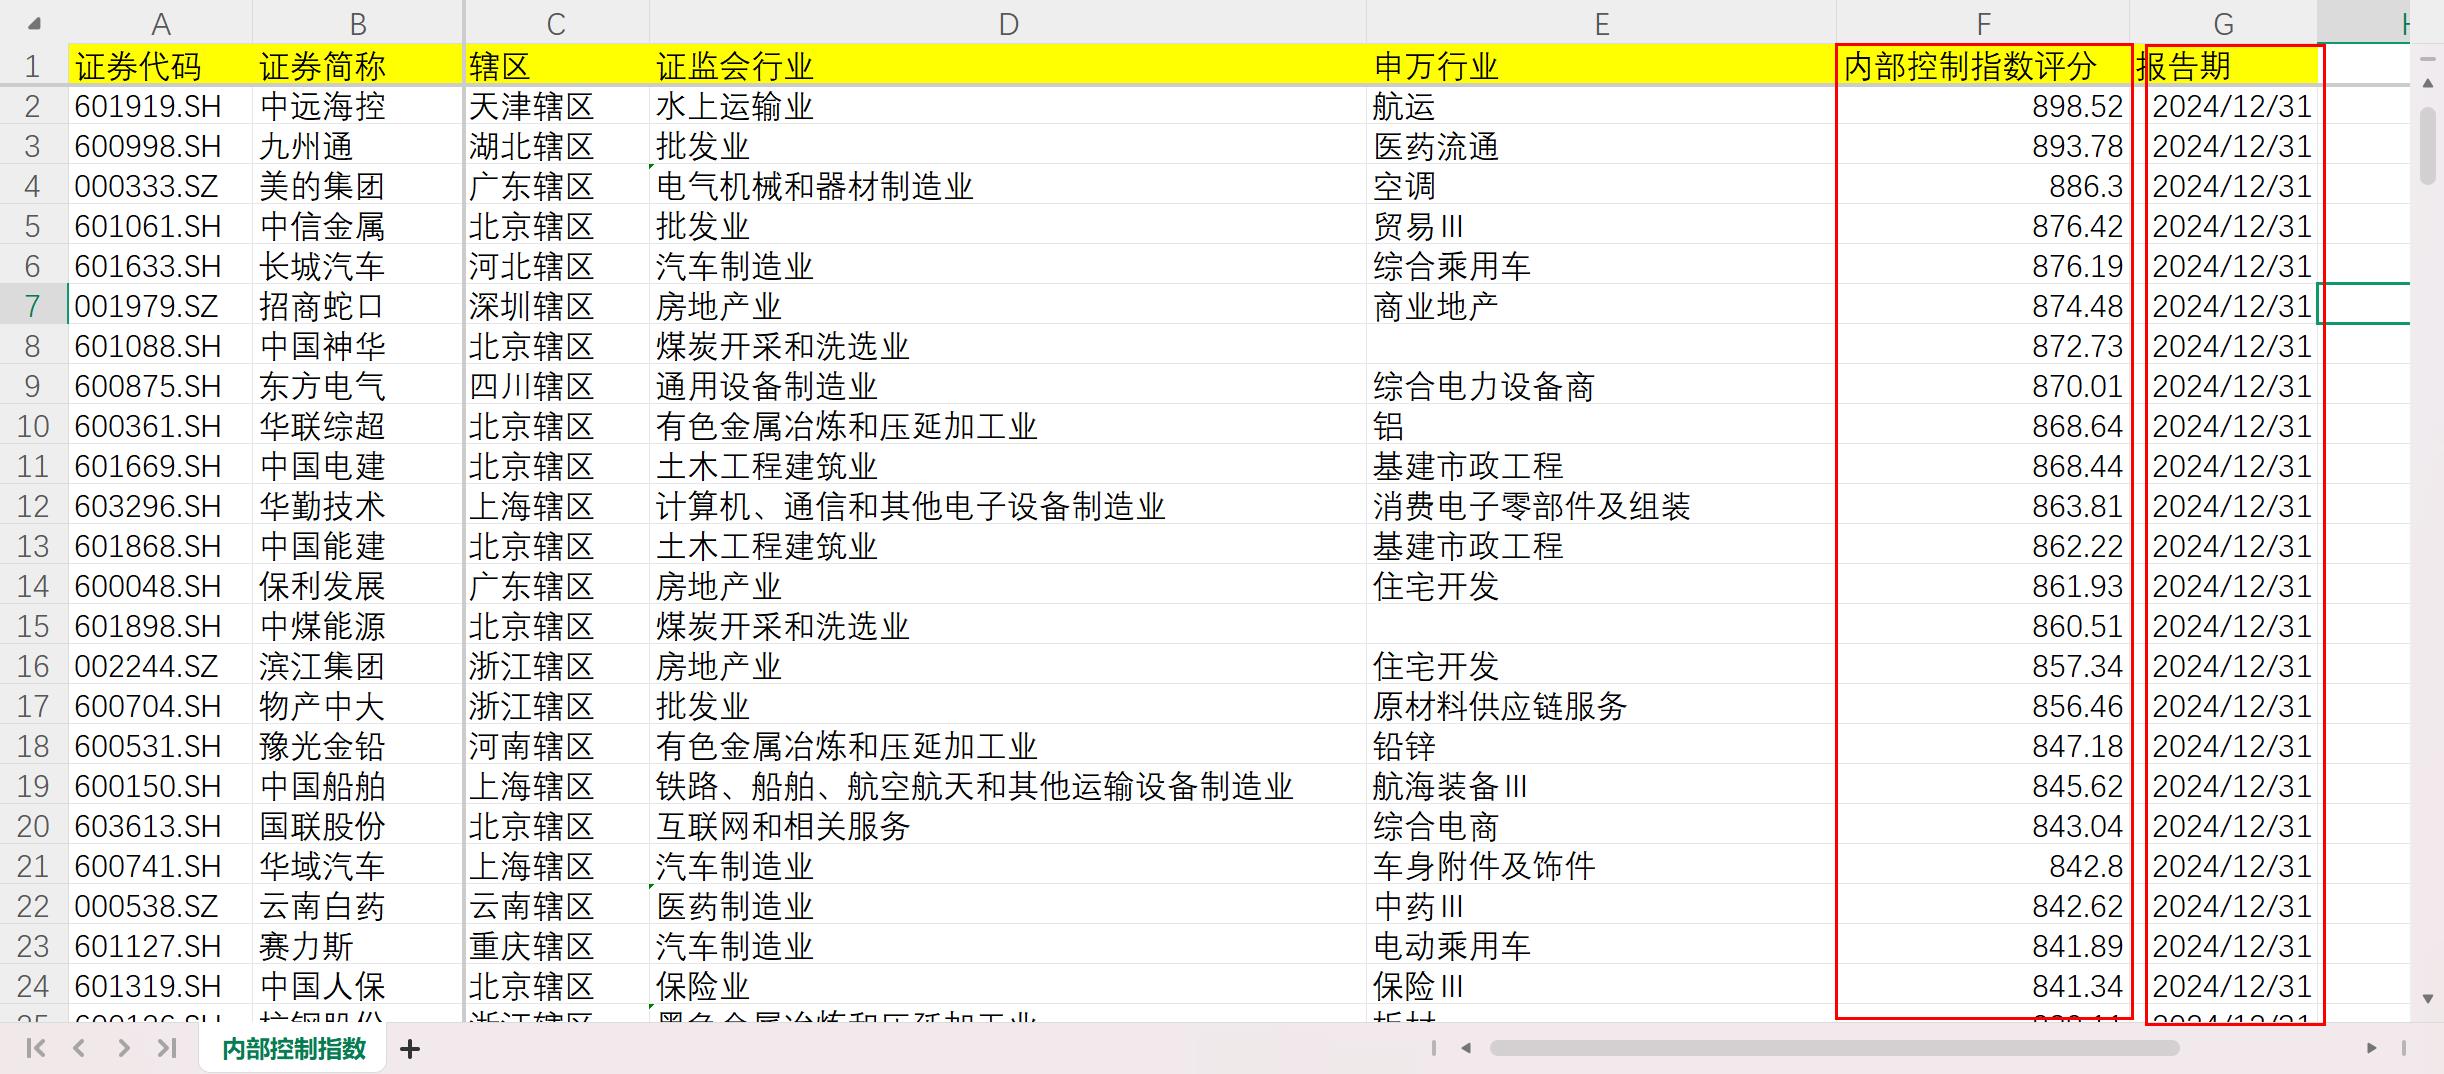
Task: Click the 航运 cell
Action: tap(1601, 106)
